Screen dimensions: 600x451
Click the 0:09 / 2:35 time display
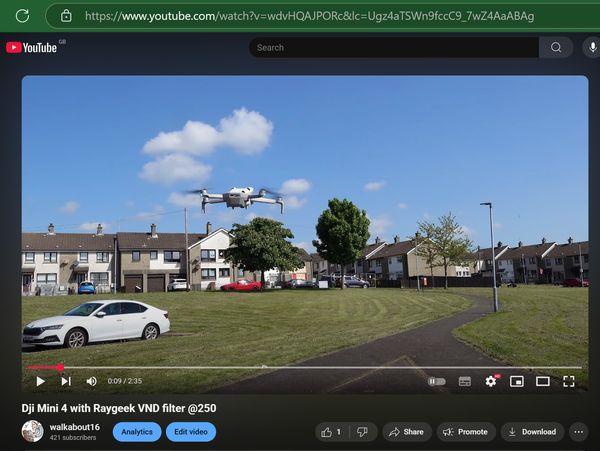[x=125, y=381]
